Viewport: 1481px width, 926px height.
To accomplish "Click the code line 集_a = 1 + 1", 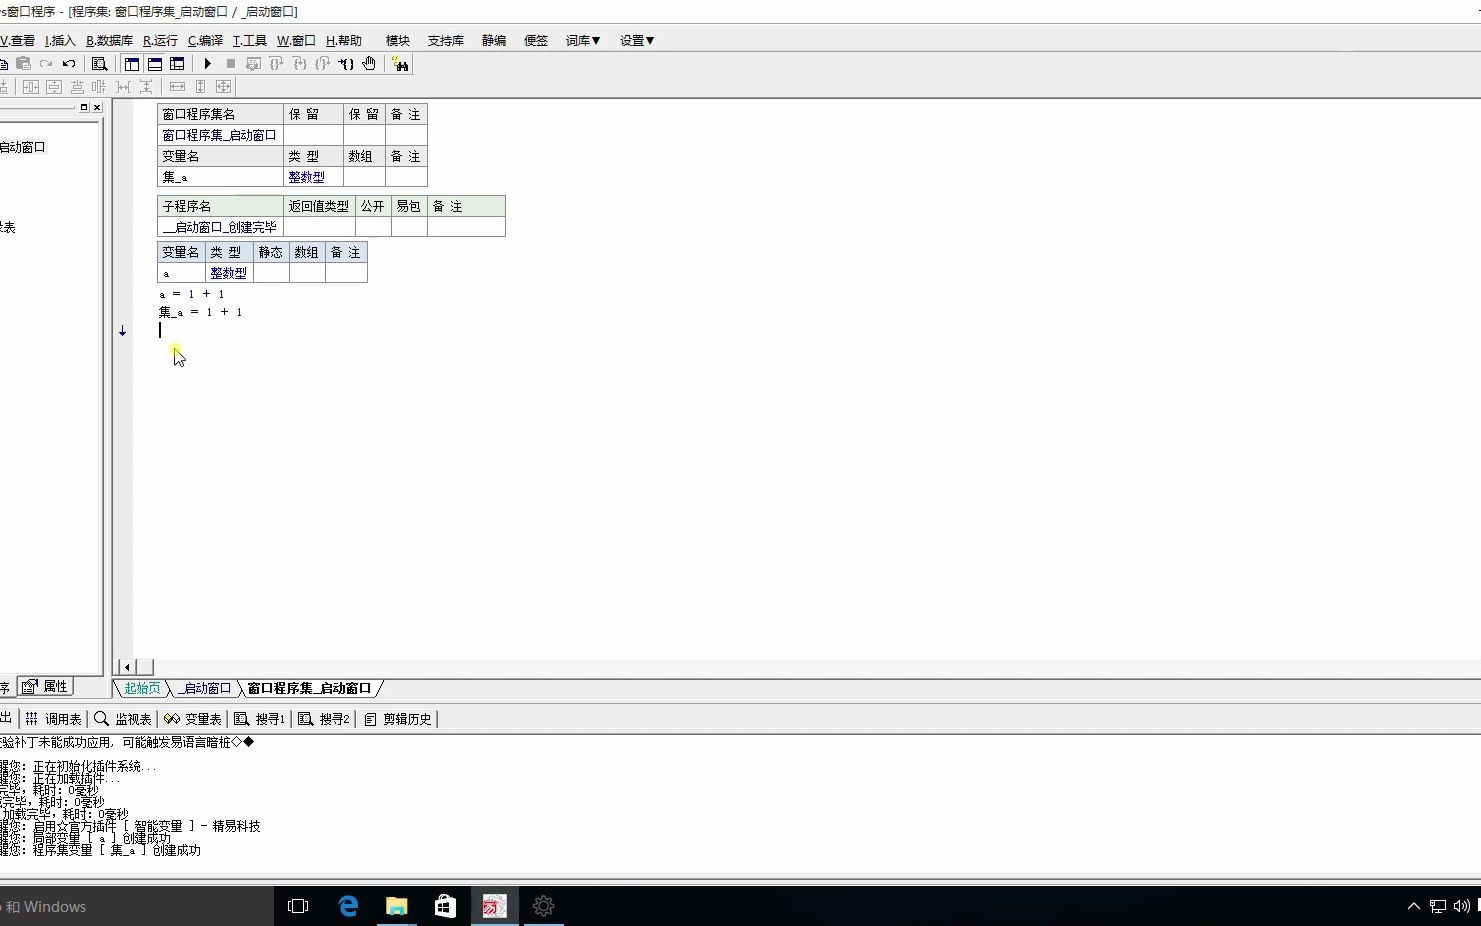I will click(x=201, y=312).
